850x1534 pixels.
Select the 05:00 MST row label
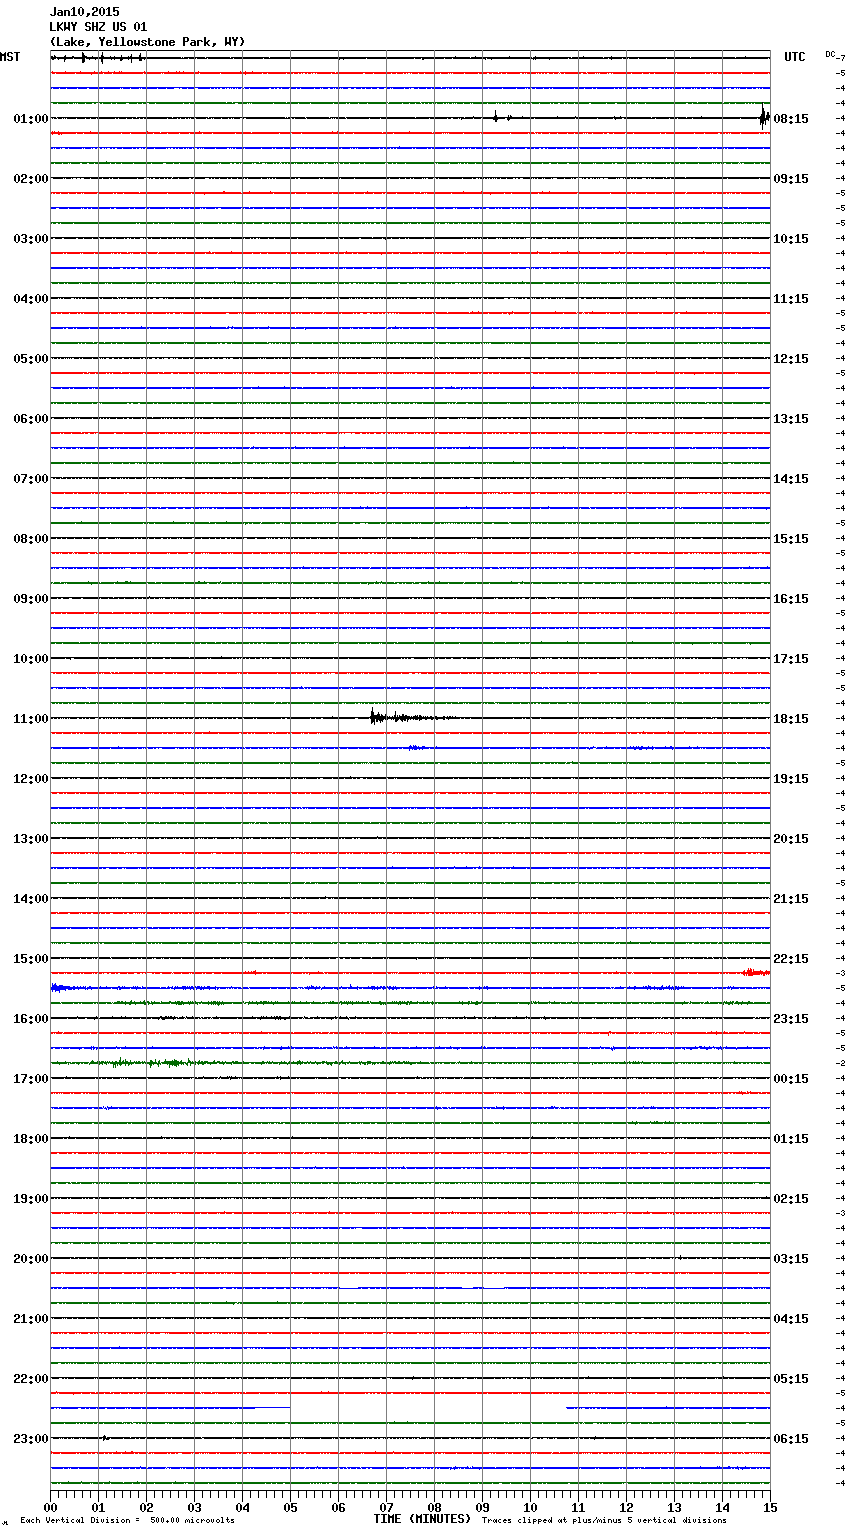pyautogui.click(x=31, y=359)
